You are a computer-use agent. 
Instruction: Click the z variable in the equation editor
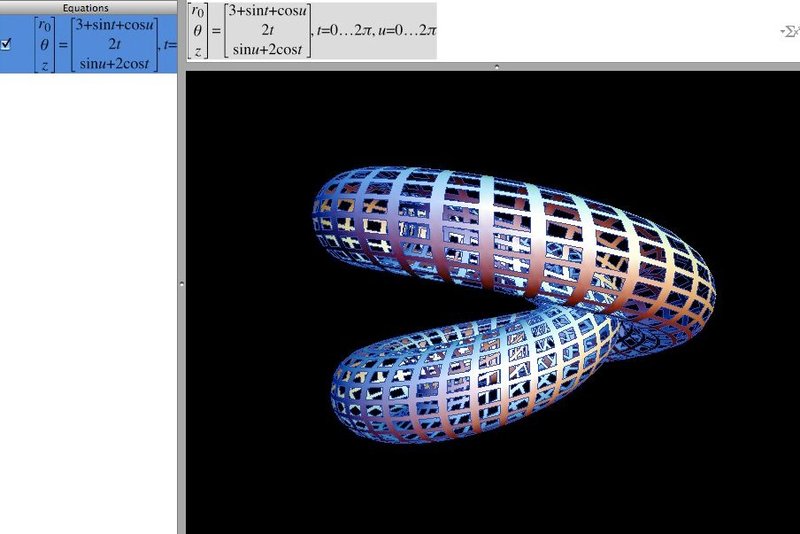coord(202,47)
